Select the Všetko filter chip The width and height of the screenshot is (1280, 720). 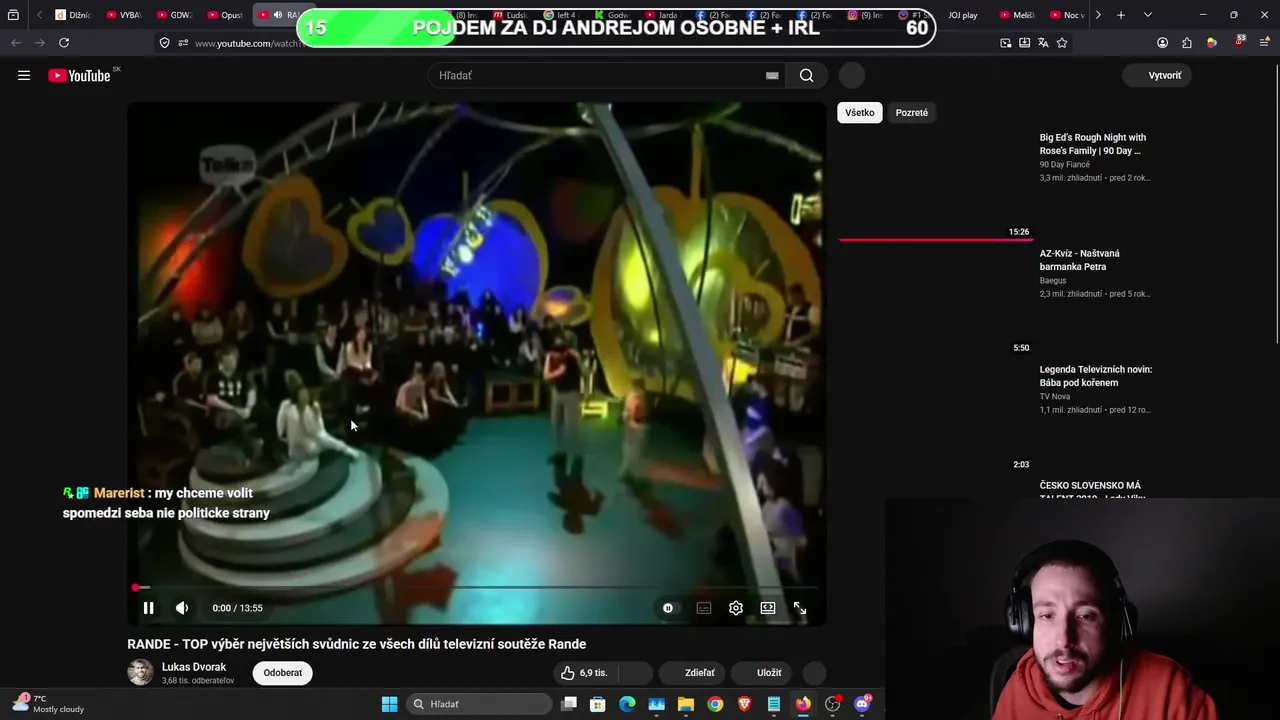tap(859, 113)
